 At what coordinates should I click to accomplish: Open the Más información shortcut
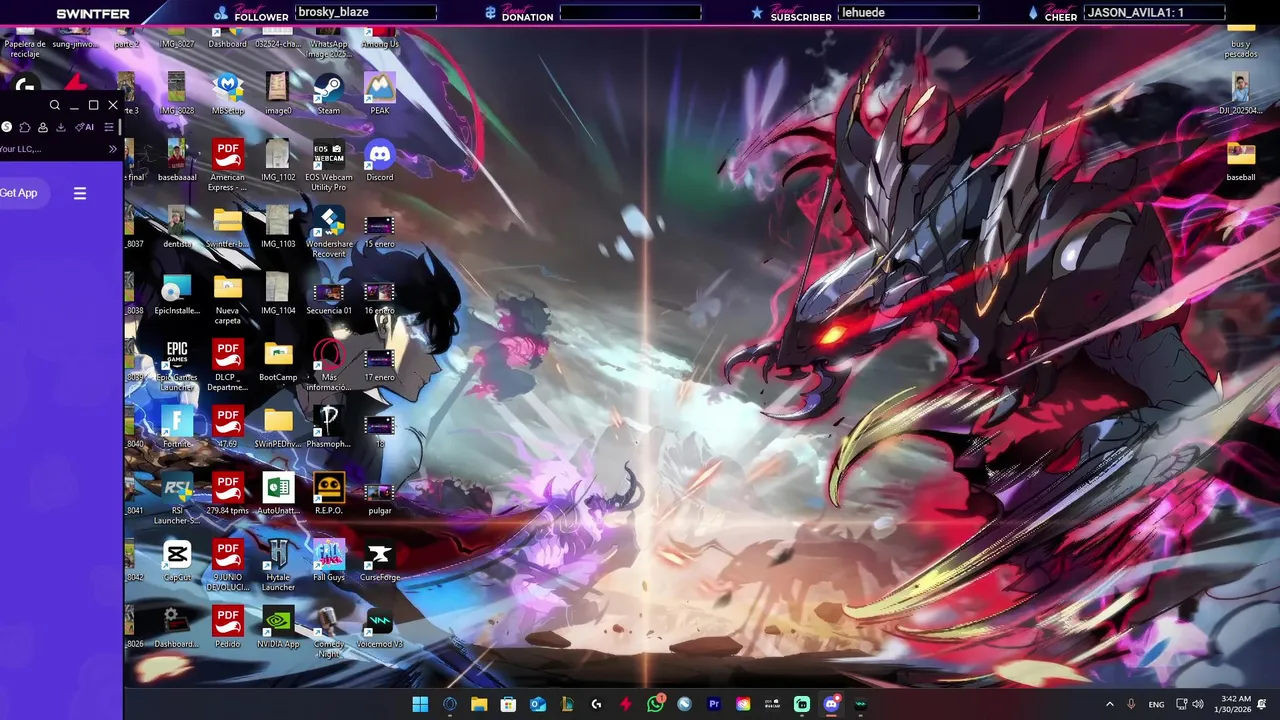pos(328,366)
